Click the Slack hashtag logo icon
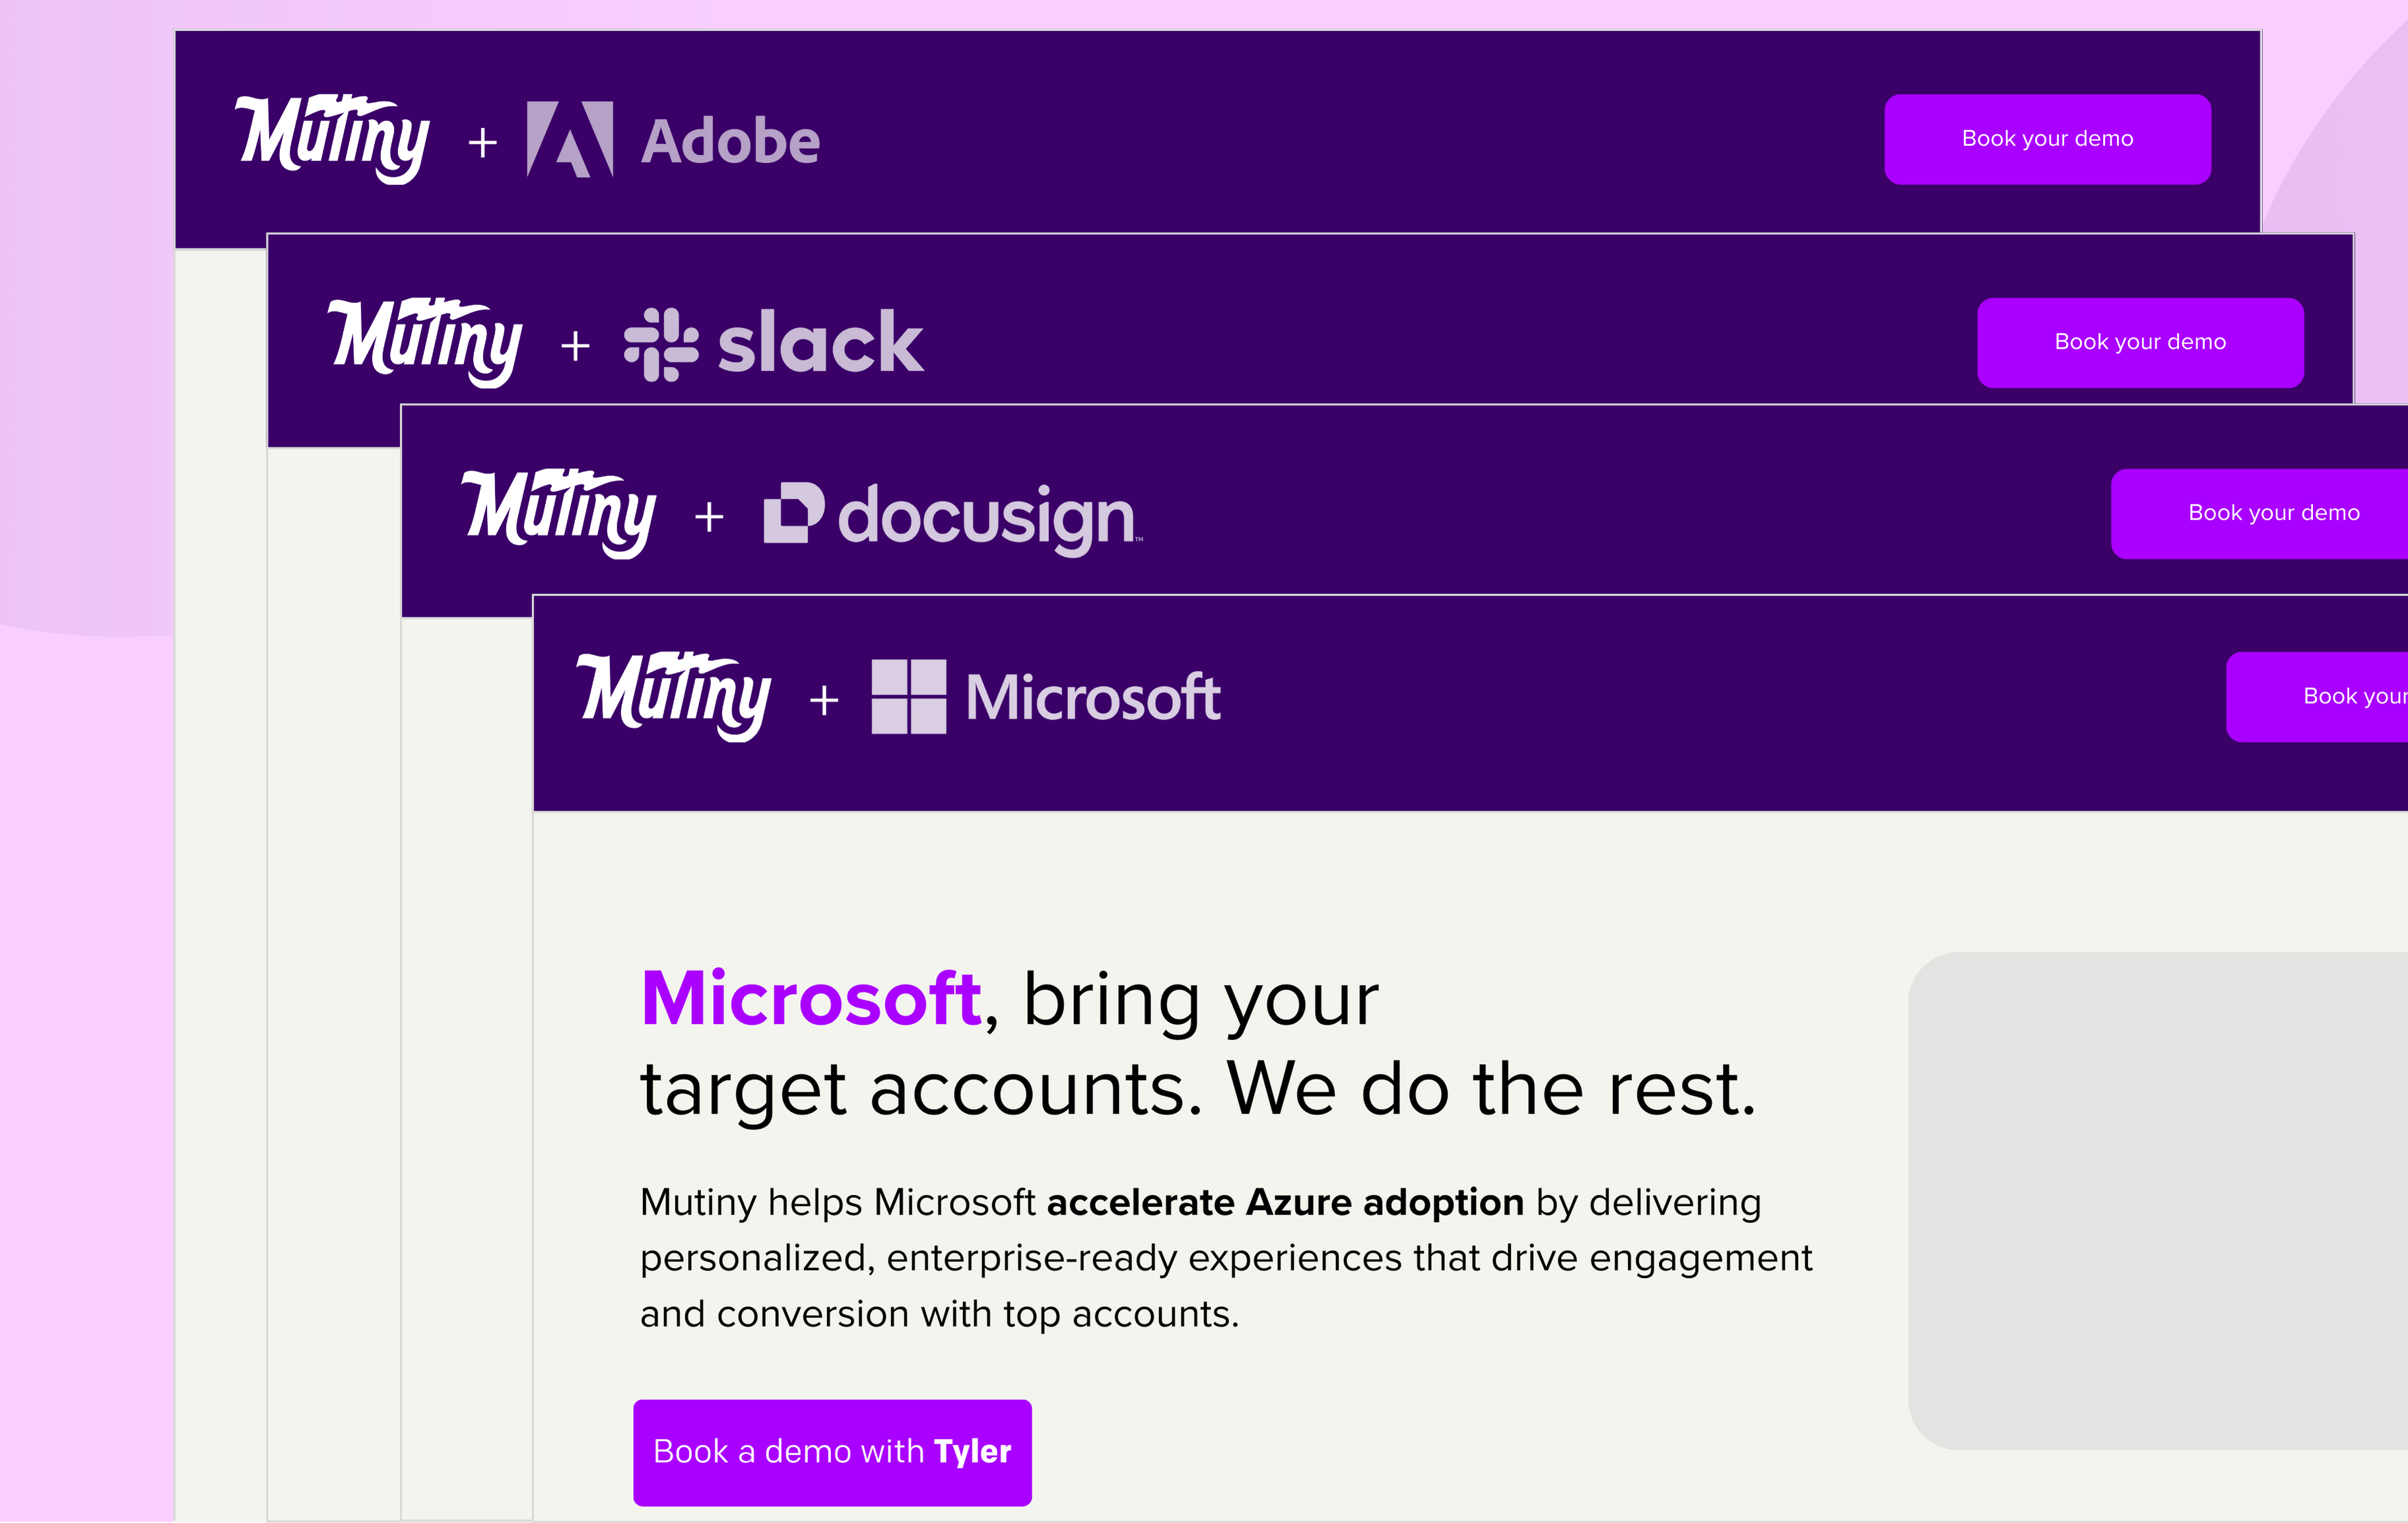2408x1523 pixels. coord(661,344)
